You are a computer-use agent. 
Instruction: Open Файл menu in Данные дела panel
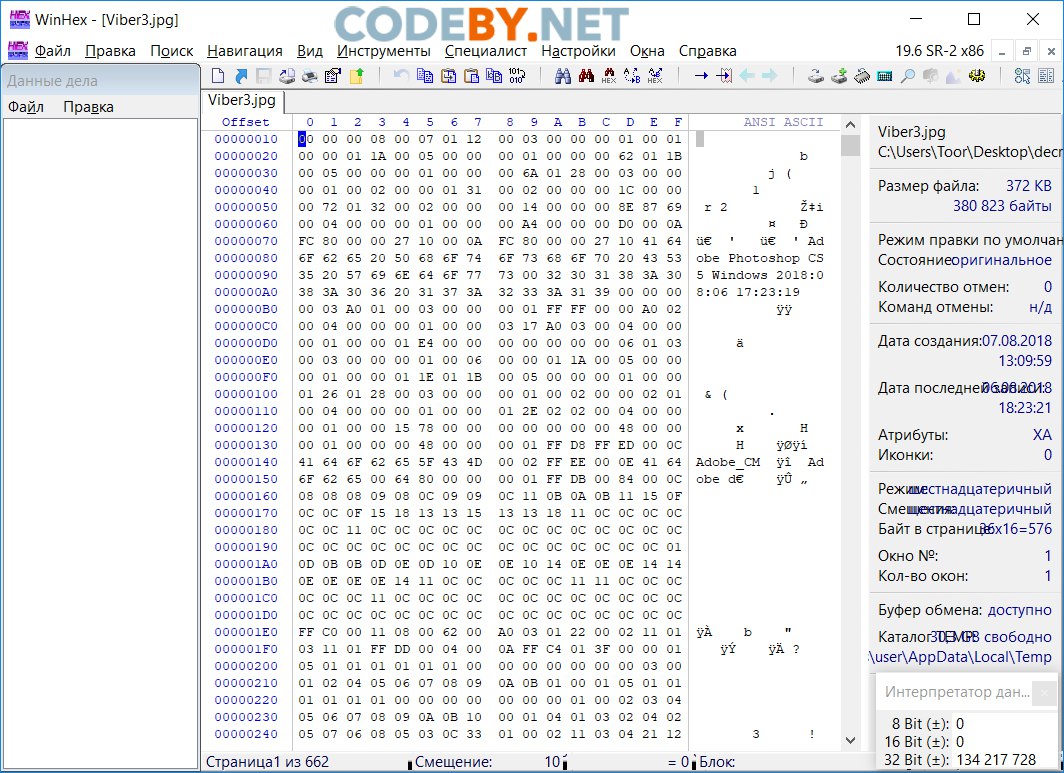[x=26, y=107]
